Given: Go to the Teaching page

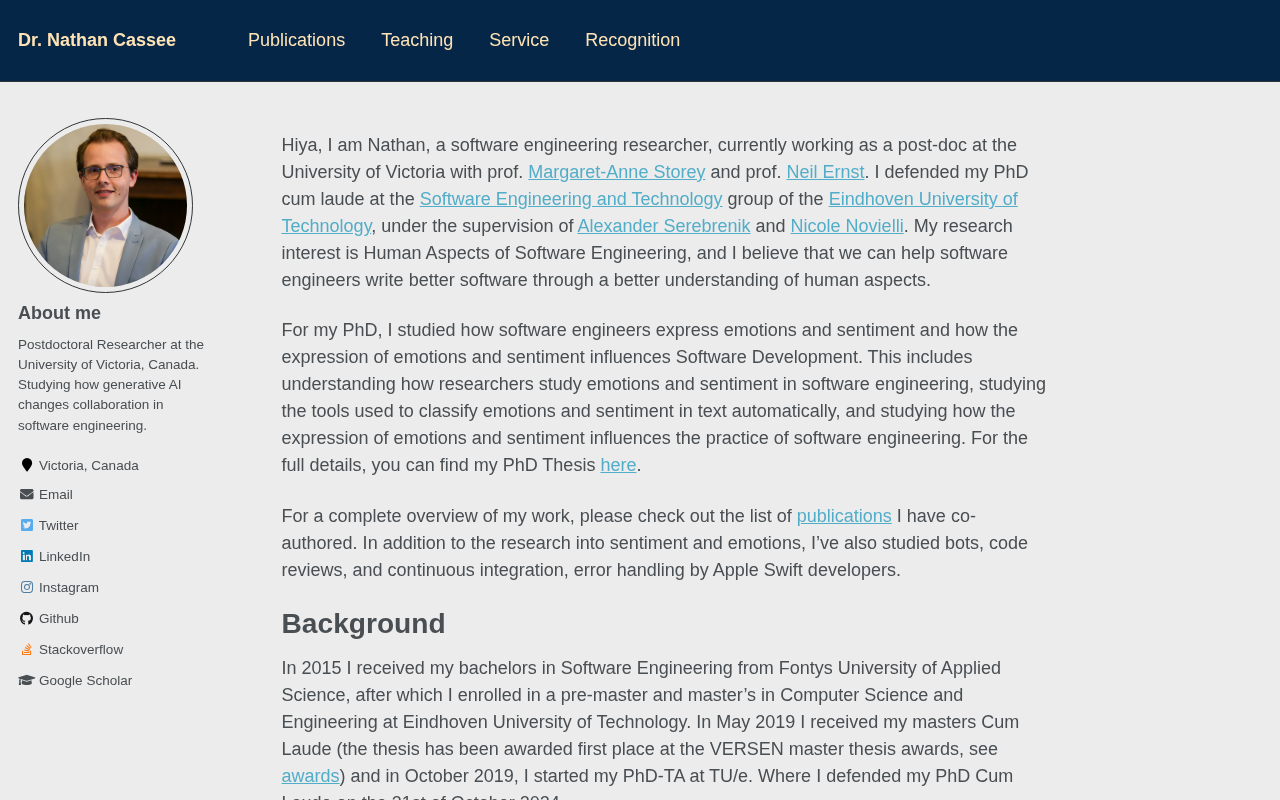Looking at the screenshot, I should coord(417,40).
